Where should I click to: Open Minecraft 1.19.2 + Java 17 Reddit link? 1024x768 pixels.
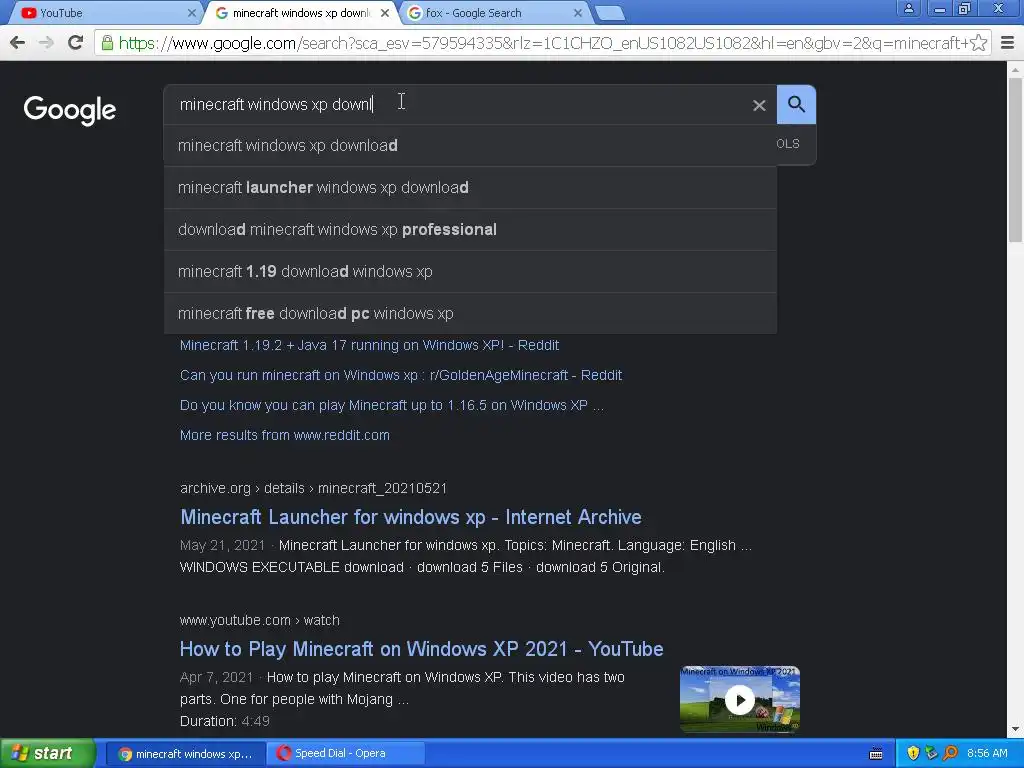(x=369, y=345)
